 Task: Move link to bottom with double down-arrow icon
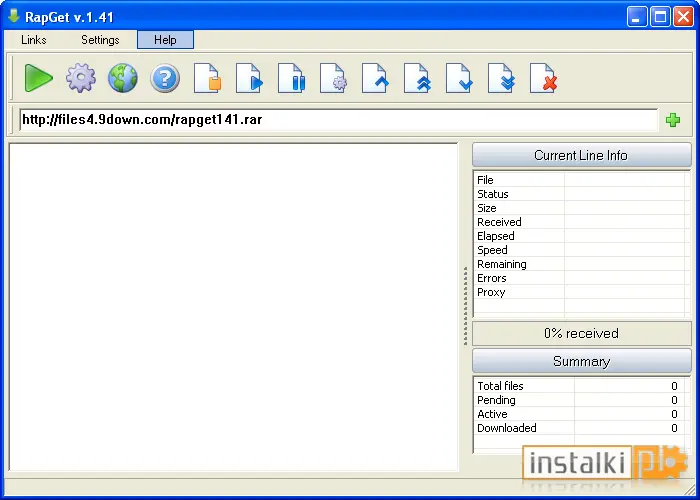tap(501, 78)
